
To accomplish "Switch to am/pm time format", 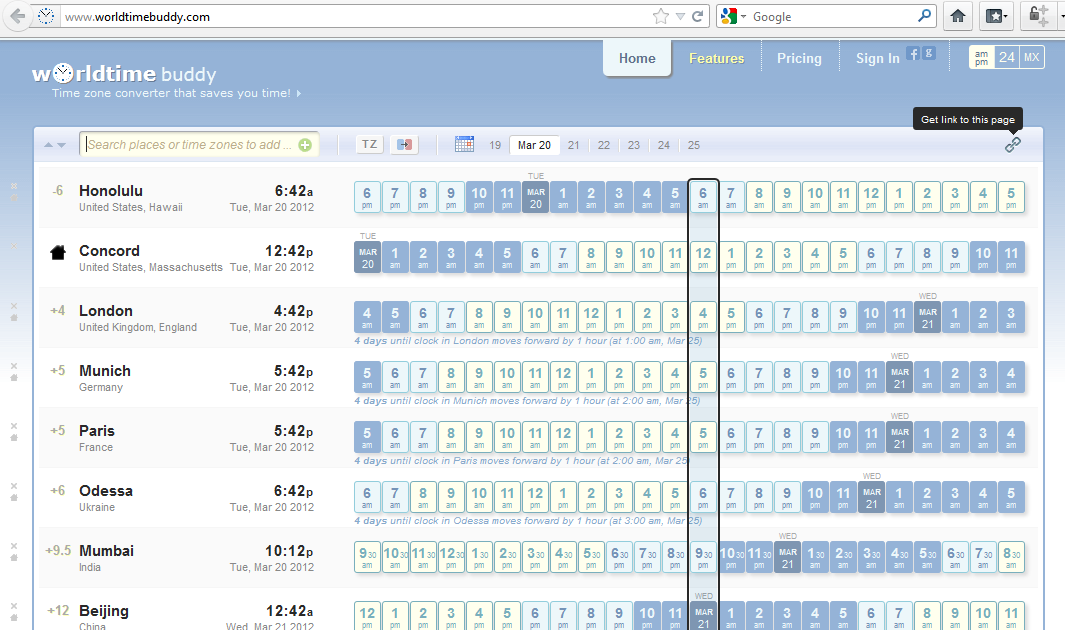I will pos(981,58).
